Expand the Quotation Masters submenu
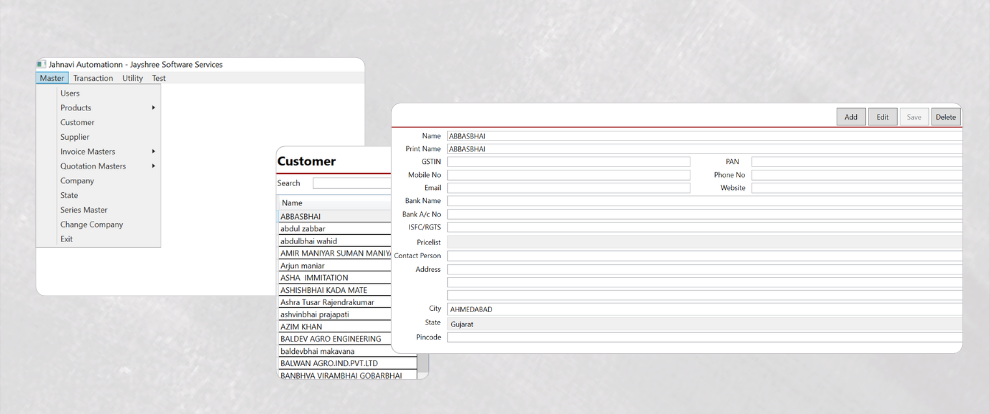 point(153,166)
